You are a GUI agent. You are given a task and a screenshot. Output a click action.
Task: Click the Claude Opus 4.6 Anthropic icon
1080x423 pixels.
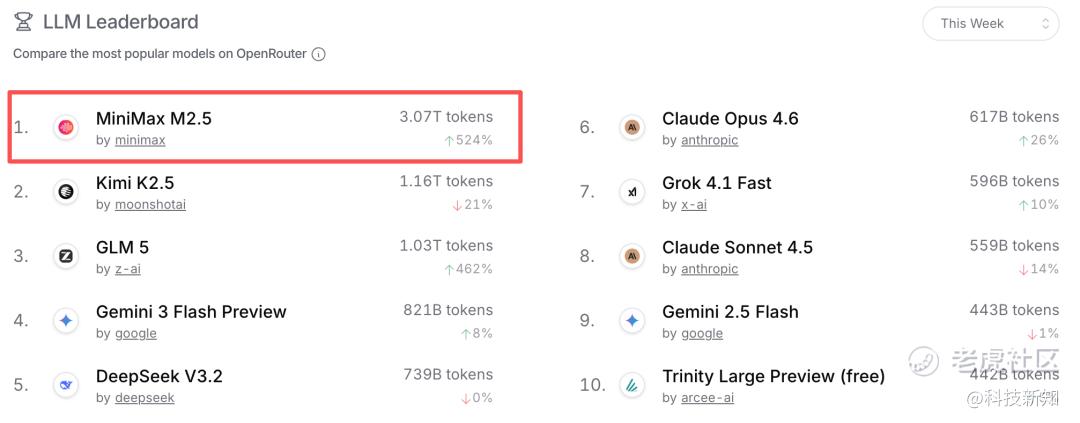click(x=632, y=127)
